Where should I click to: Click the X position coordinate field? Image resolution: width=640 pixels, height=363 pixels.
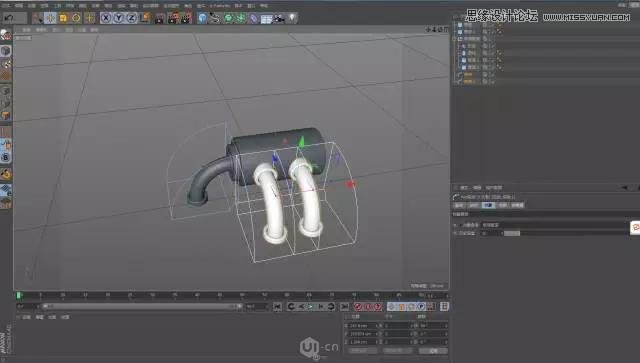tap(361, 326)
